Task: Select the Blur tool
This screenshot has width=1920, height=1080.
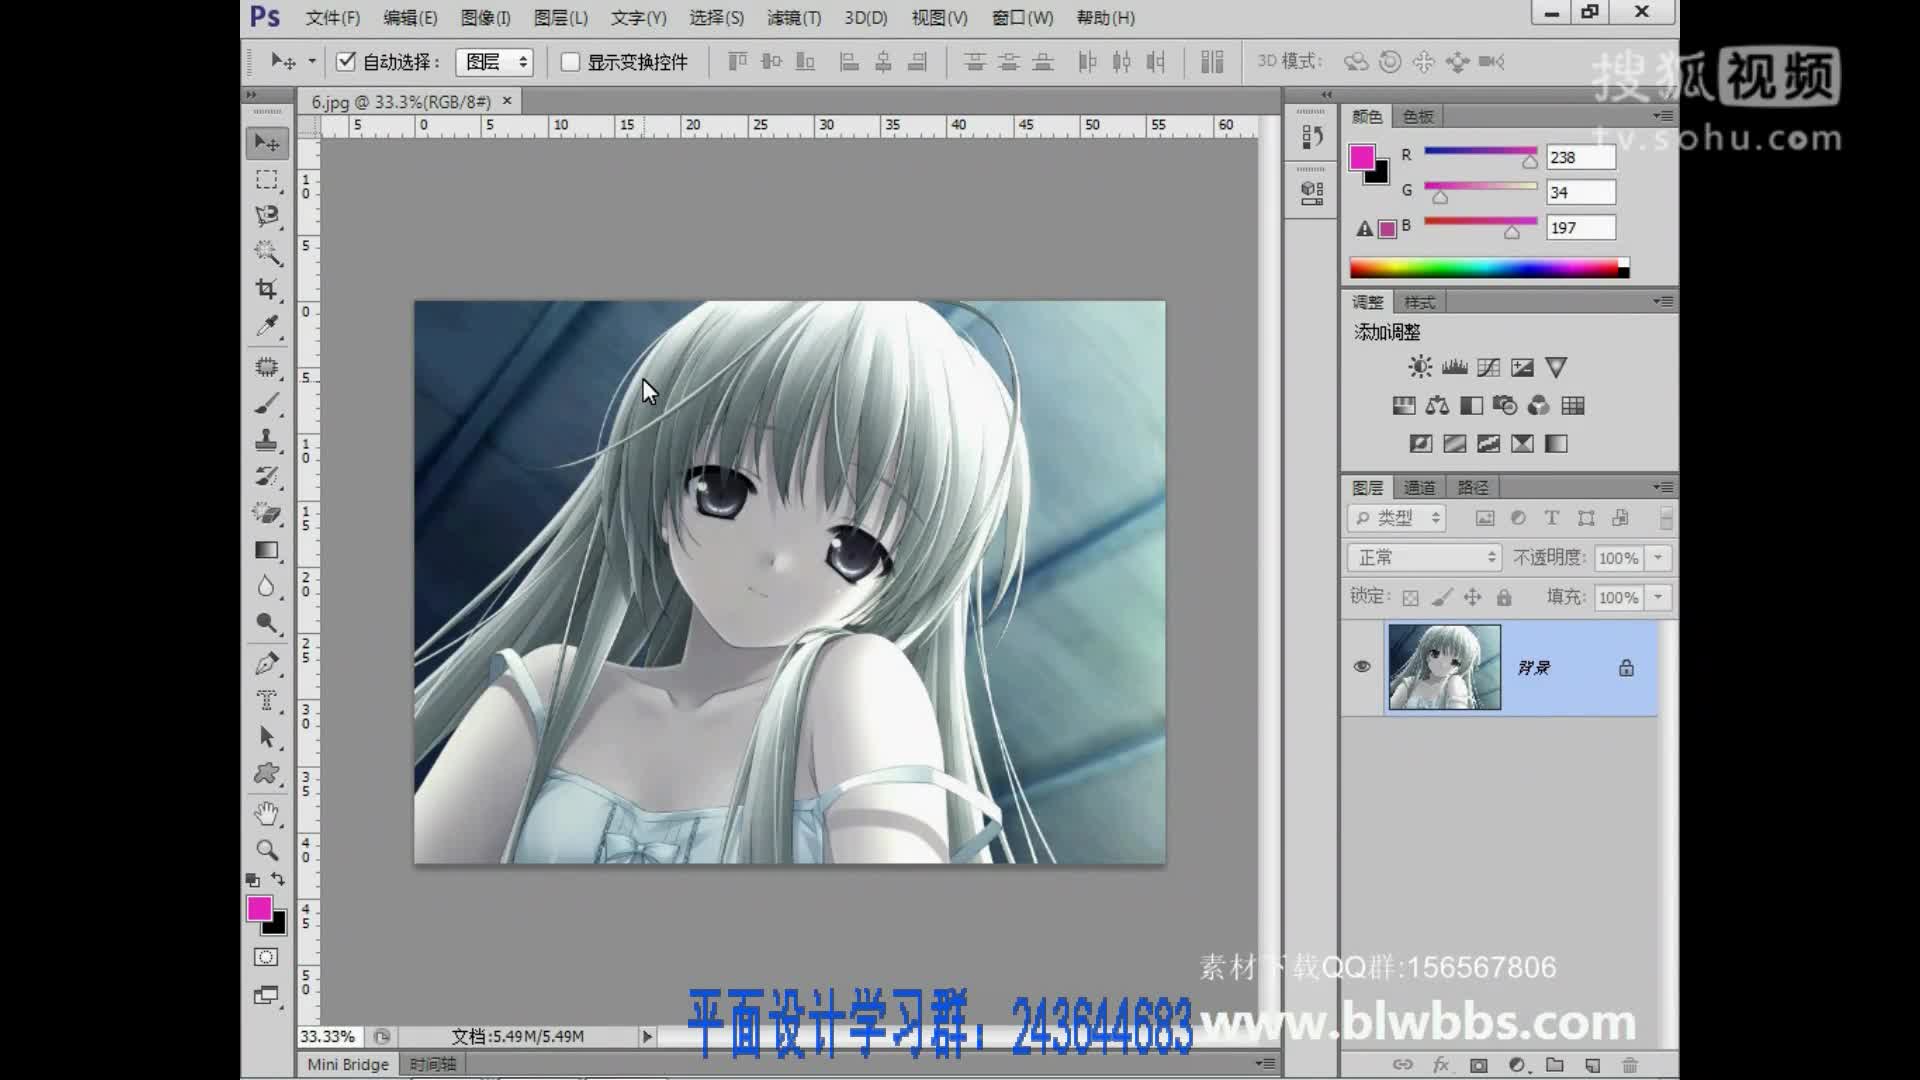Action: [x=267, y=587]
